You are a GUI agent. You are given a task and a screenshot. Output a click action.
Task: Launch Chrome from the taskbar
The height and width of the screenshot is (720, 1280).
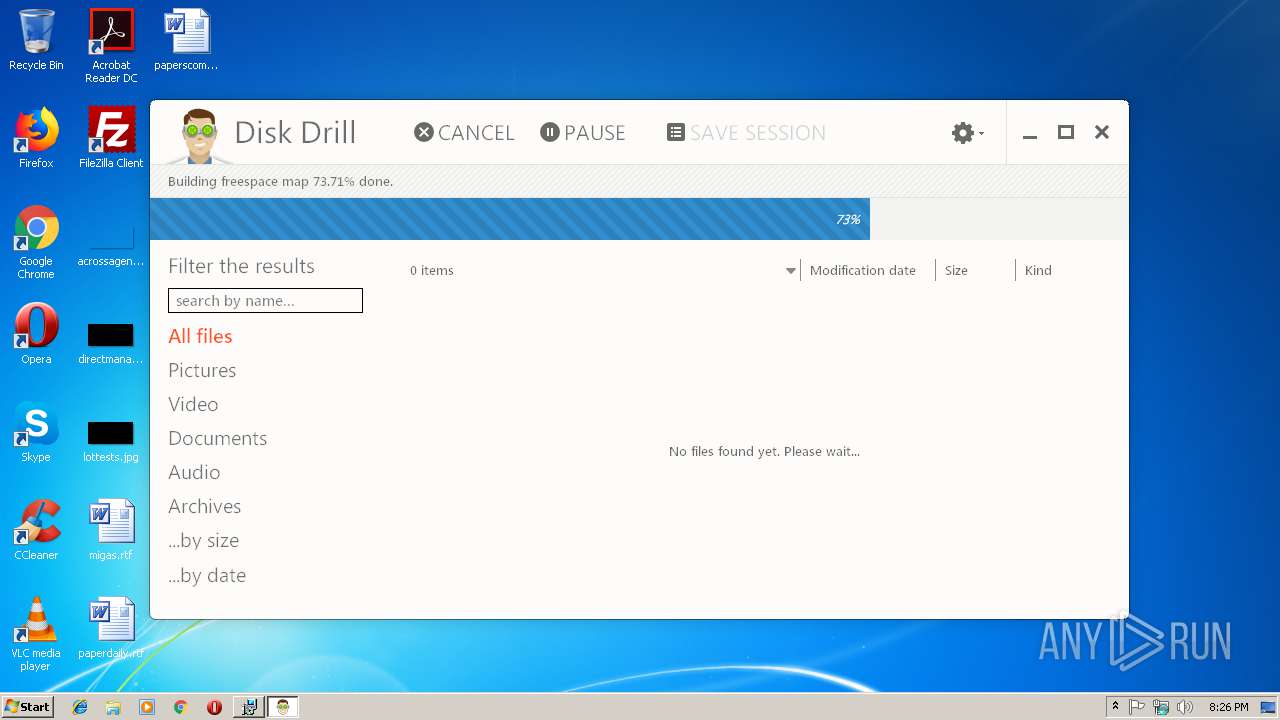[180, 707]
